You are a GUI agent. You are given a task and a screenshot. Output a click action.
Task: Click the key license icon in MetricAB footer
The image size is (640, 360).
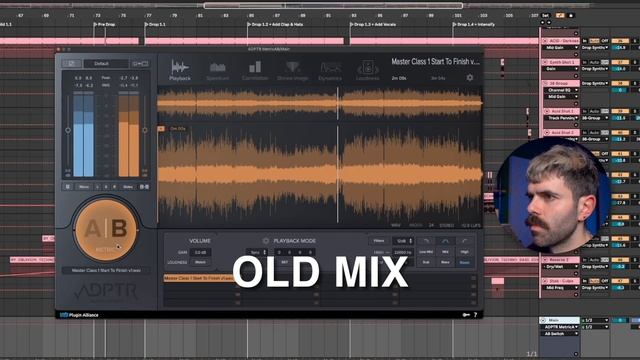[466, 315]
